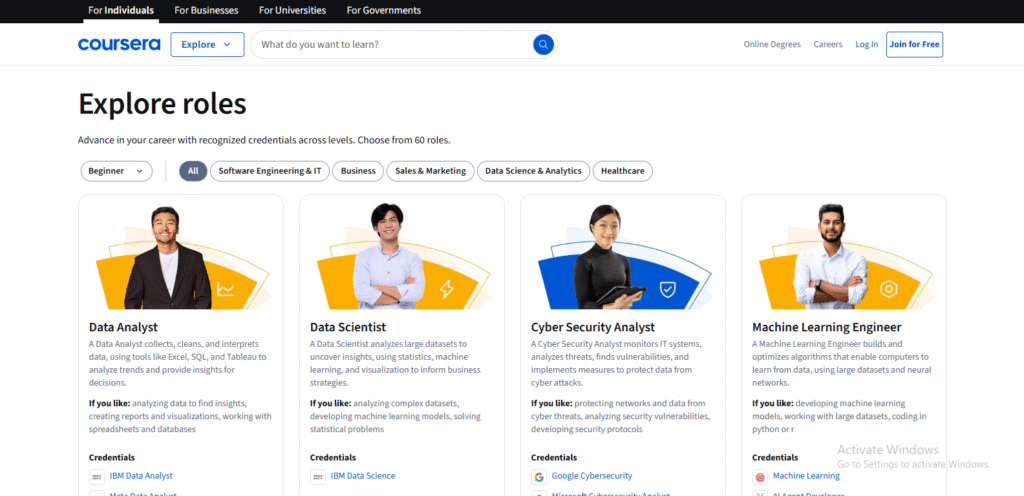This screenshot has height=496, width=1024.
Task: Click the lightning icon on Data Scientist card
Action: 446,290
